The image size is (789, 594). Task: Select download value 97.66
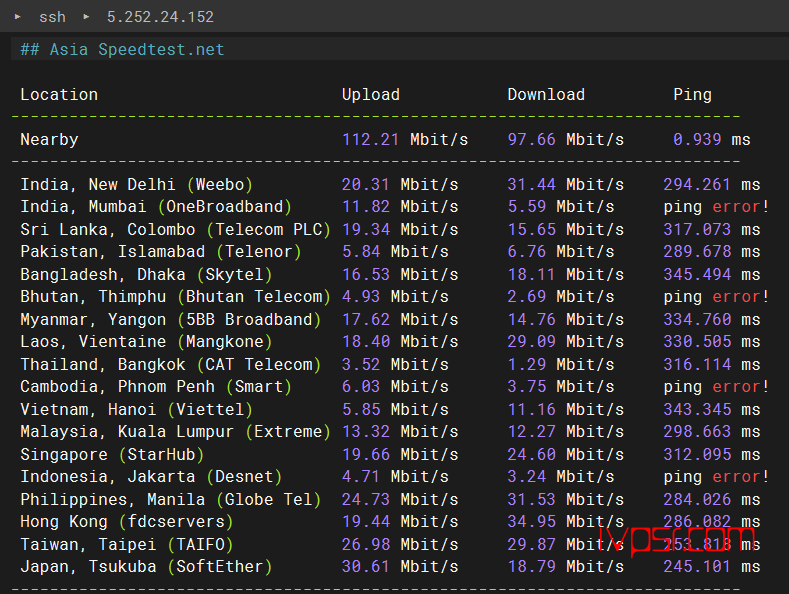[531, 139]
